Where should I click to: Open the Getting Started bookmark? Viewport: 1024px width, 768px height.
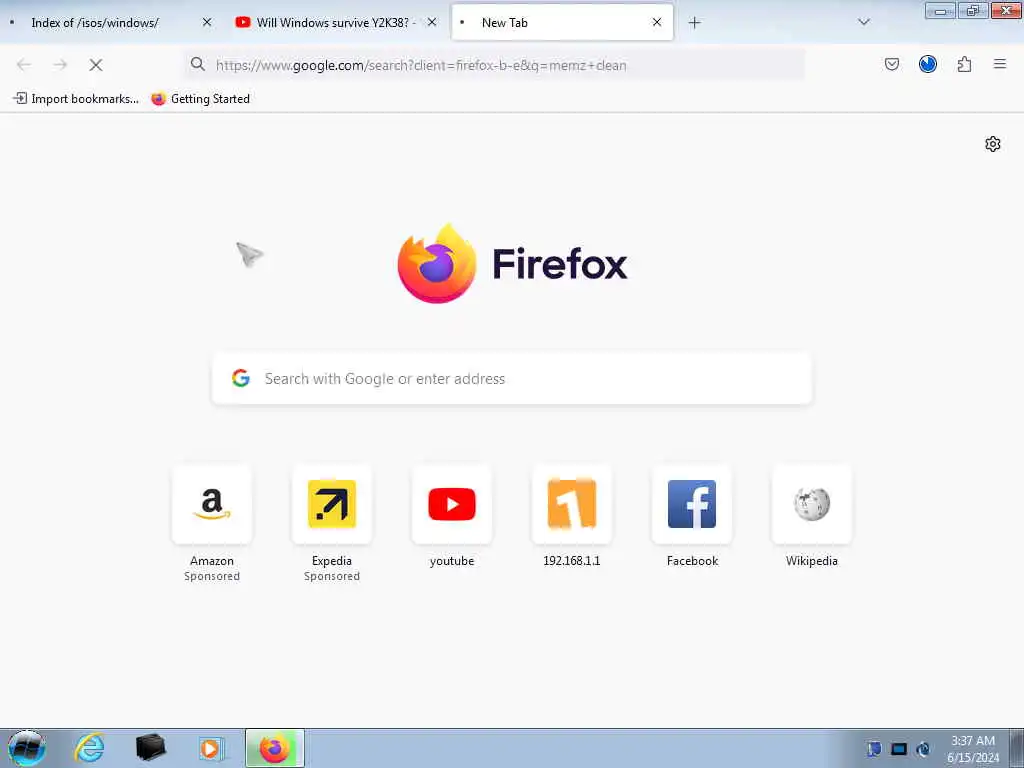[200, 99]
